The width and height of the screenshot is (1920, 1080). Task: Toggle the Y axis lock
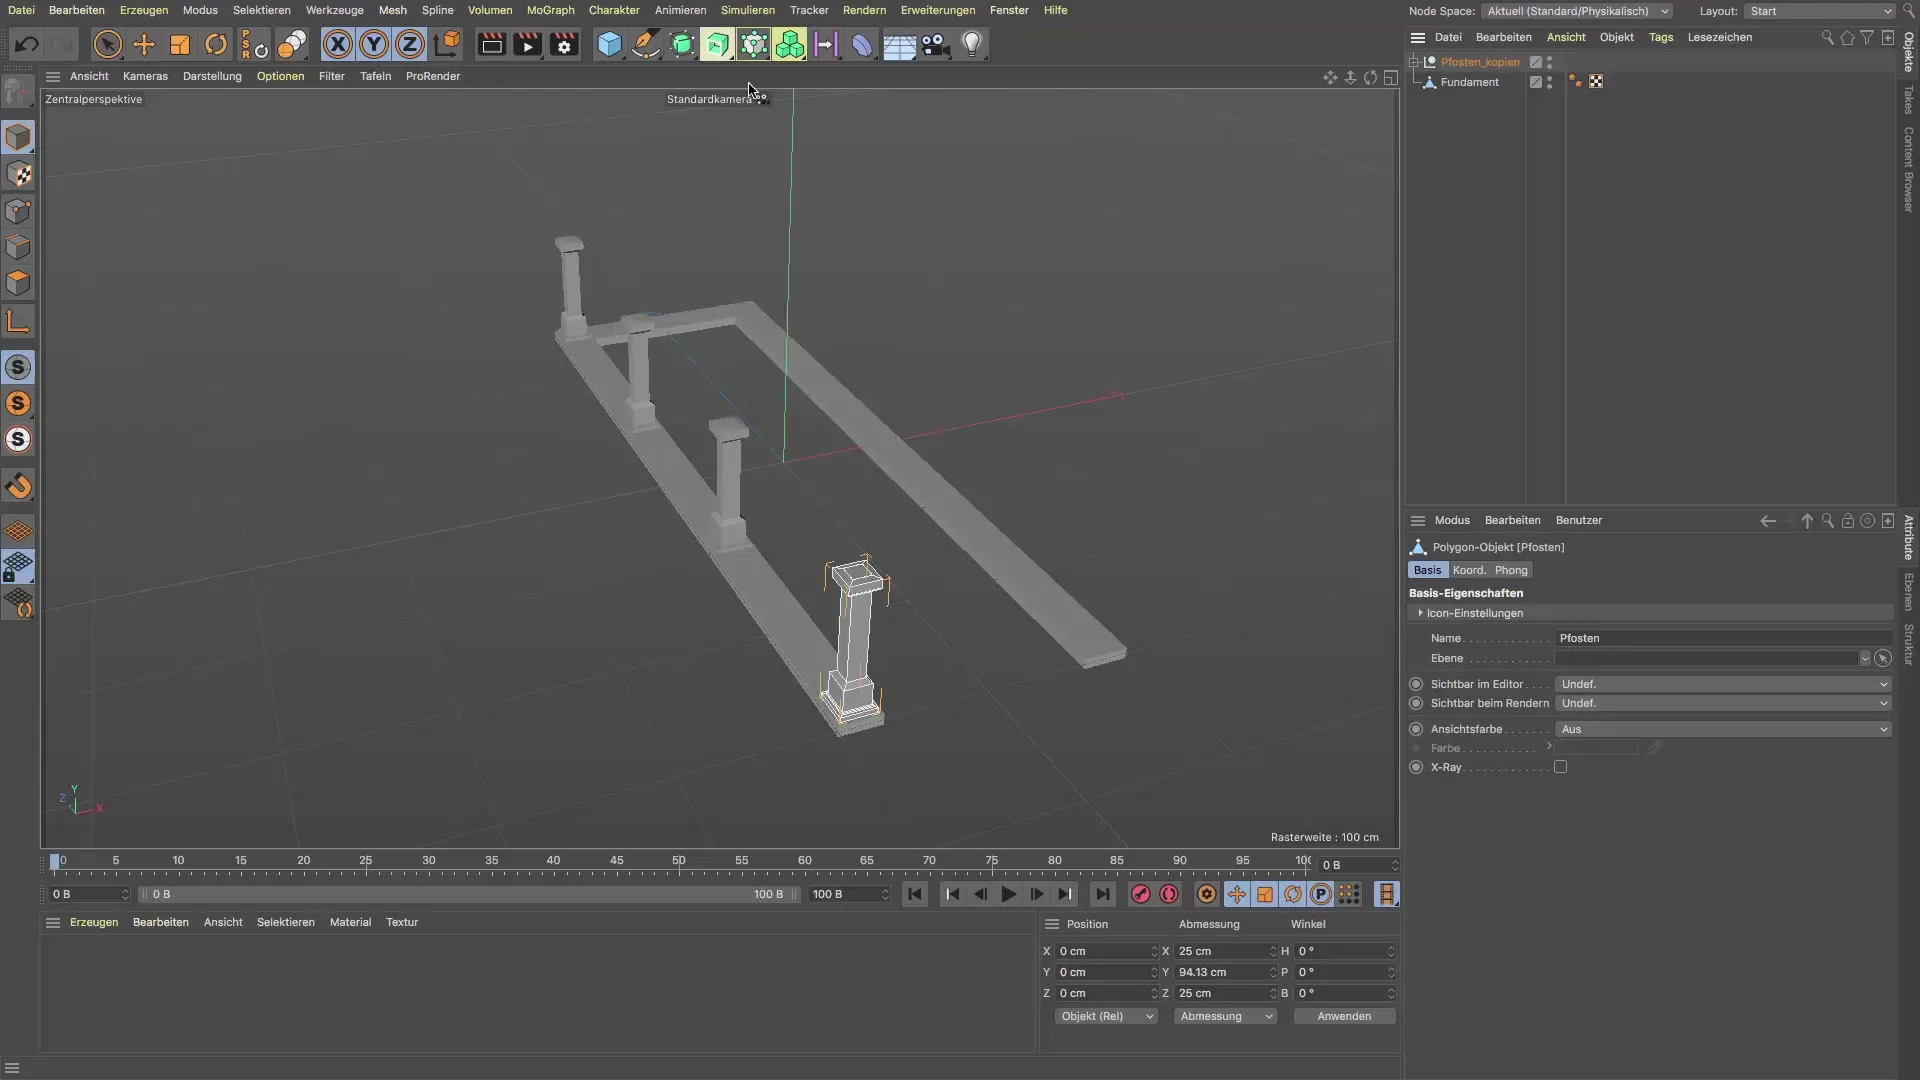[x=374, y=44]
